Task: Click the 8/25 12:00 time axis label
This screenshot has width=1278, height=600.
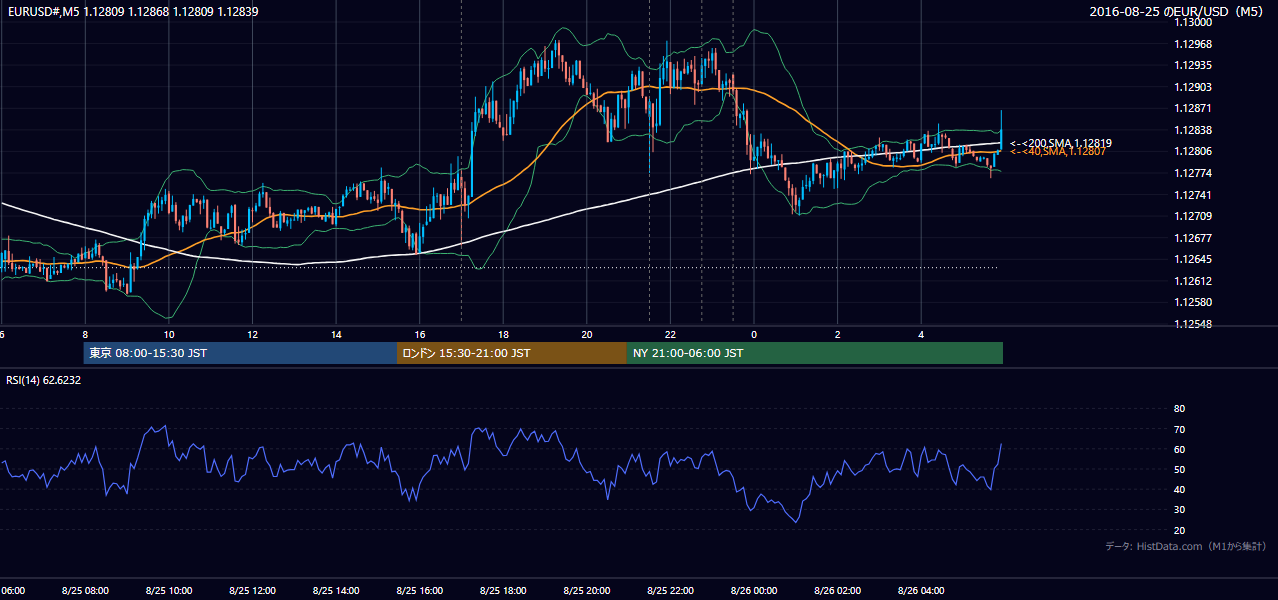Action: (252, 591)
